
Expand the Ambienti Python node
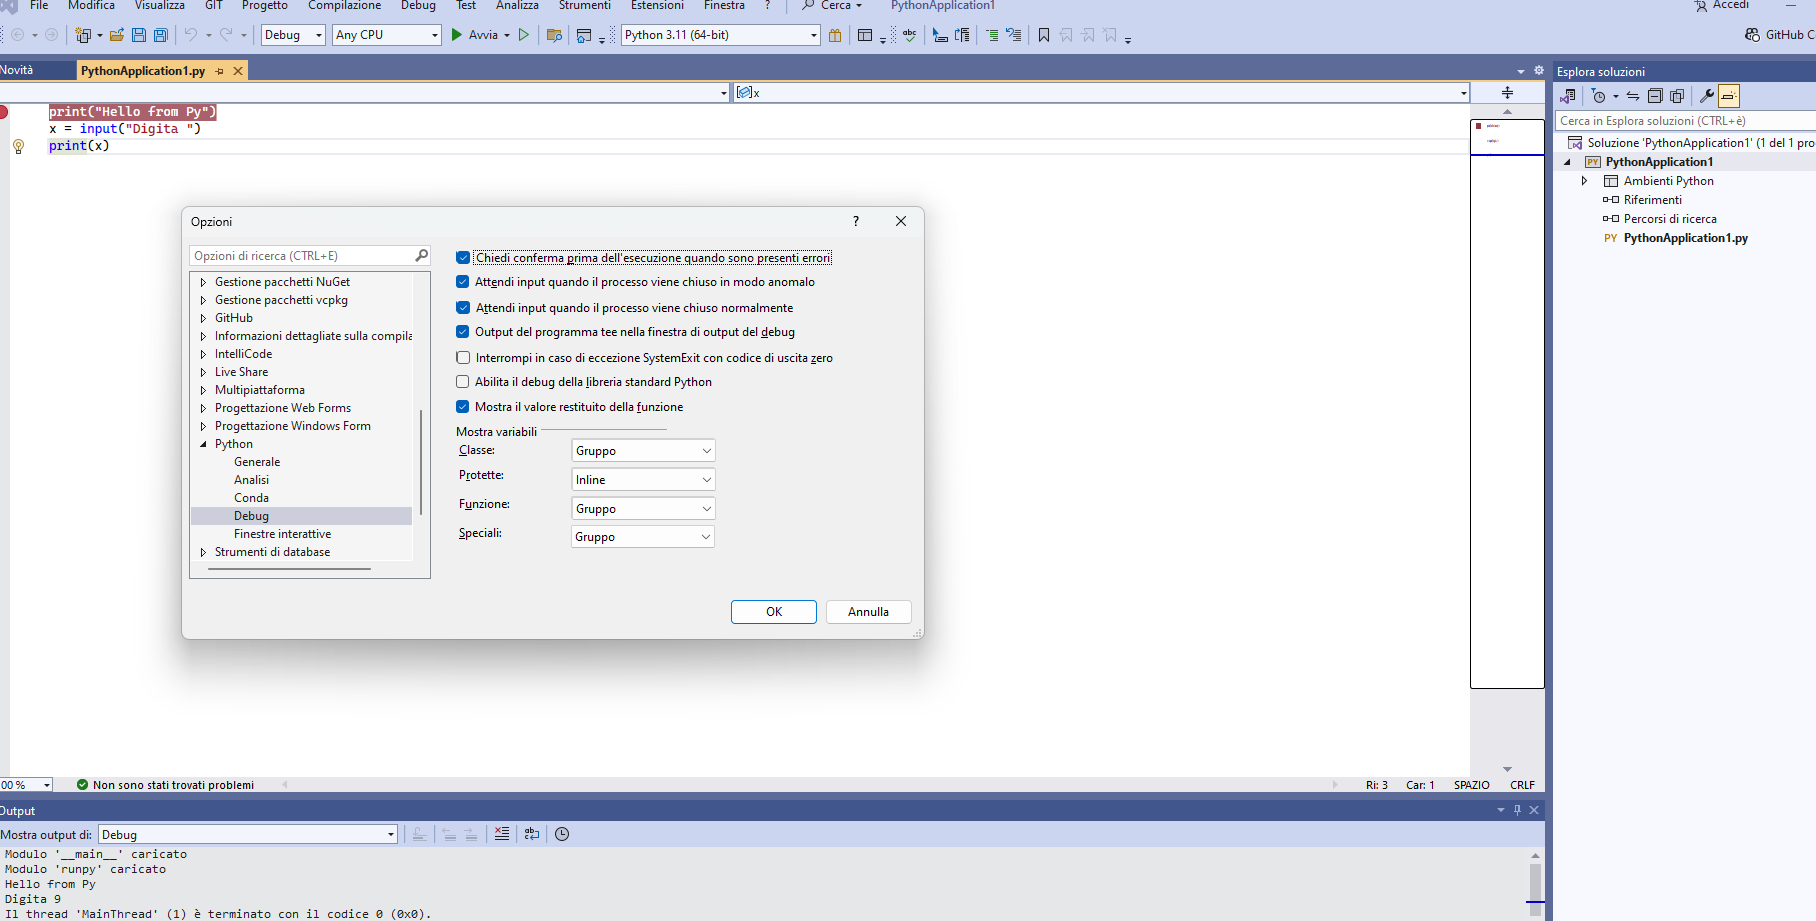point(1584,181)
